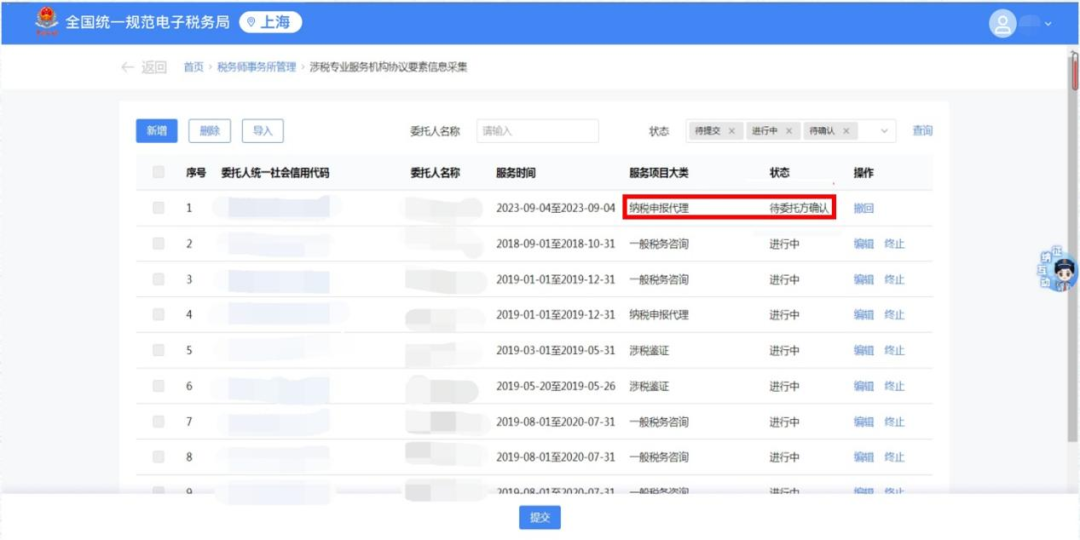
Task: Click the date 2018-09-01至2018-10-31
Action: pos(555,243)
